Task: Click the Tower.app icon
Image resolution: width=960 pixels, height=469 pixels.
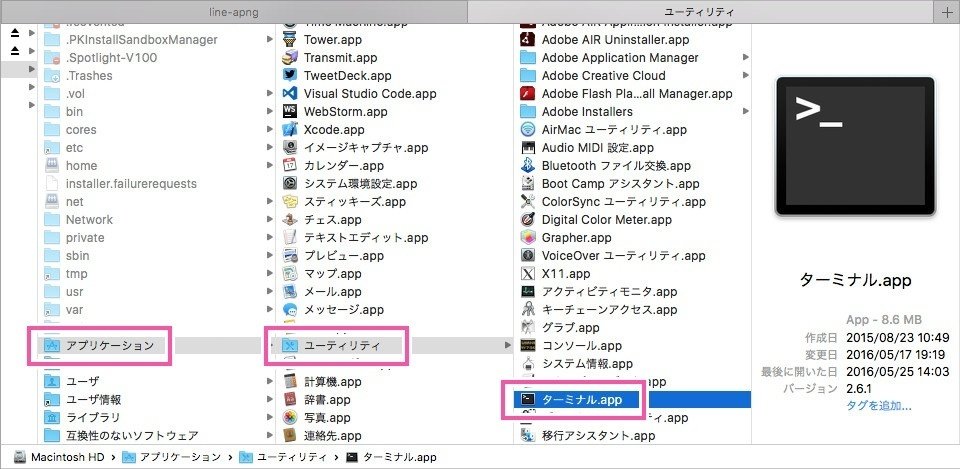Action: pos(290,40)
